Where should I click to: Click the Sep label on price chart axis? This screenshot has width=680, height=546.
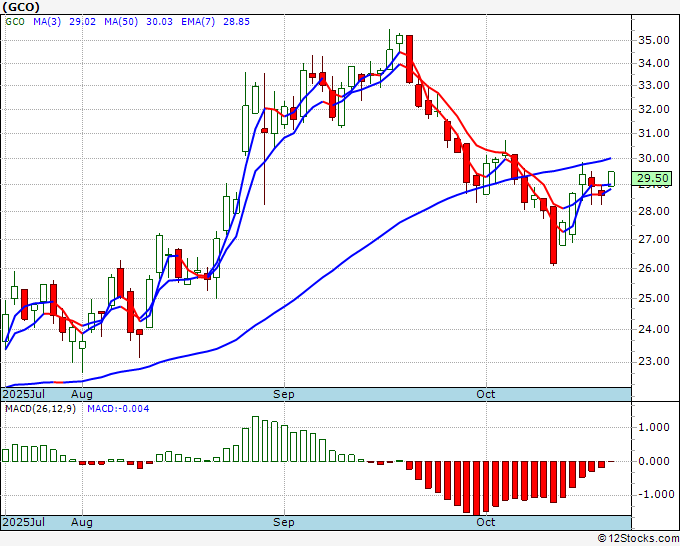point(284,394)
